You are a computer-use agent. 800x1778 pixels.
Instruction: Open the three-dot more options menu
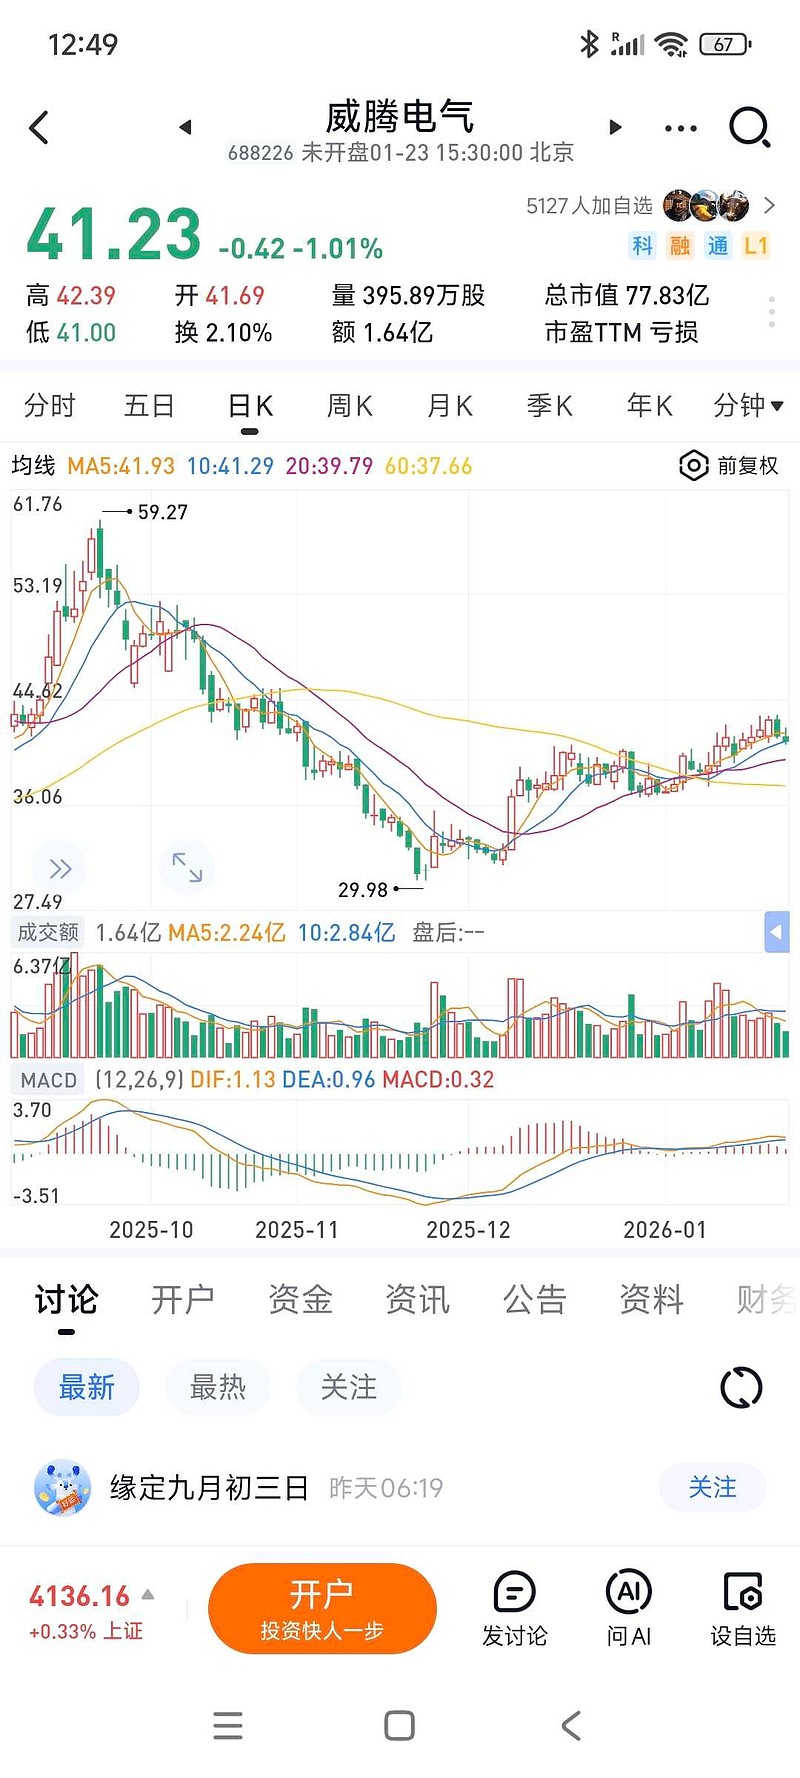coord(681,128)
